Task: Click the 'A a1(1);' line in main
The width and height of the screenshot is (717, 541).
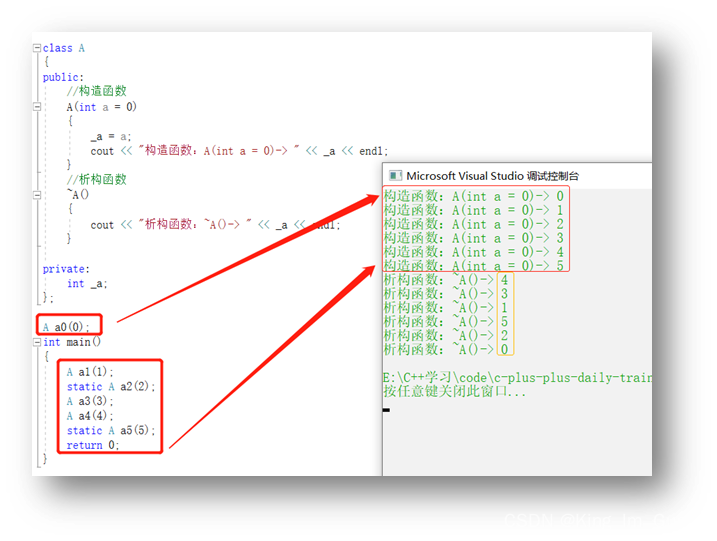Action: pyautogui.click(x=90, y=371)
